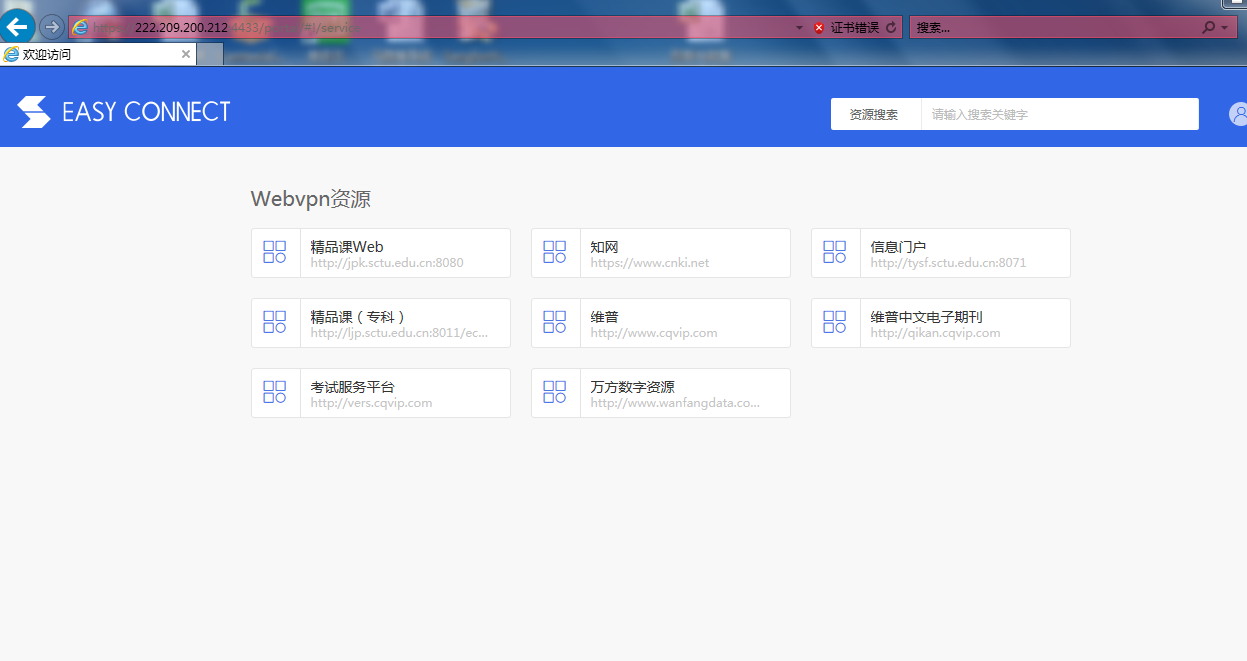Viewport: 1247px width, 661px height.
Task: Click the grid icon for 万方数字资源
Action: click(x=555, y=392)
